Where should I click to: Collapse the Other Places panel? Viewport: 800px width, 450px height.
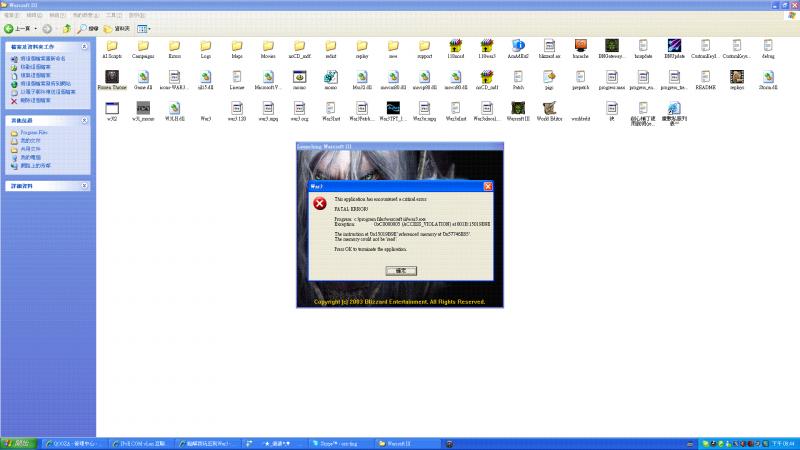85,120
